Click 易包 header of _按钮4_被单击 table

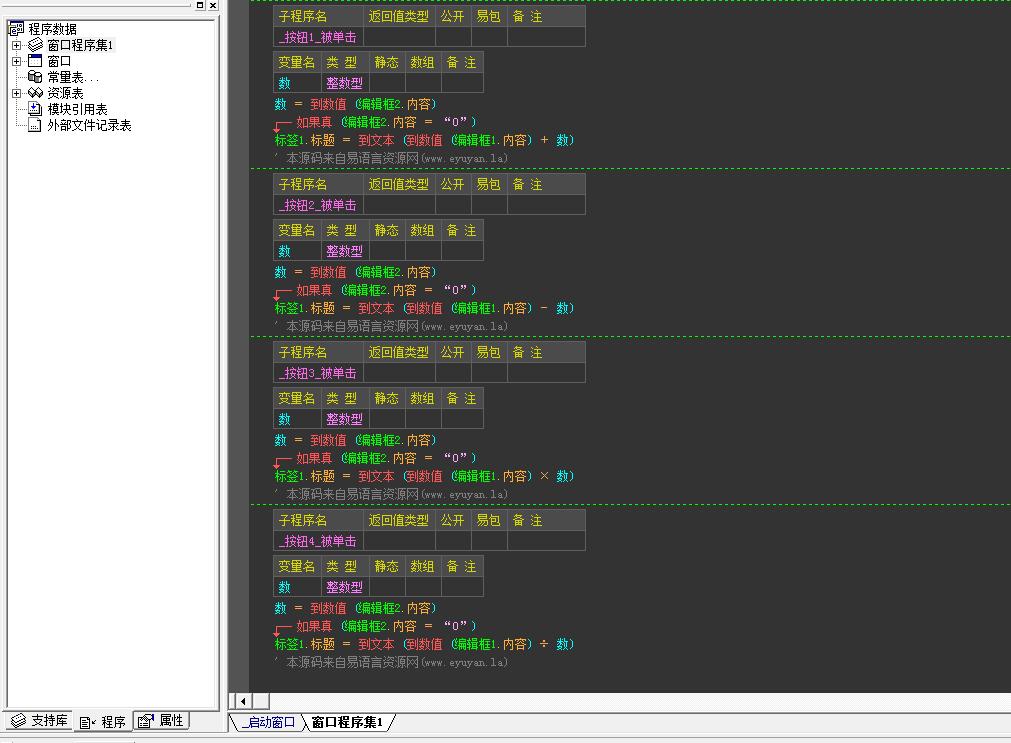[x=488, y=520]
